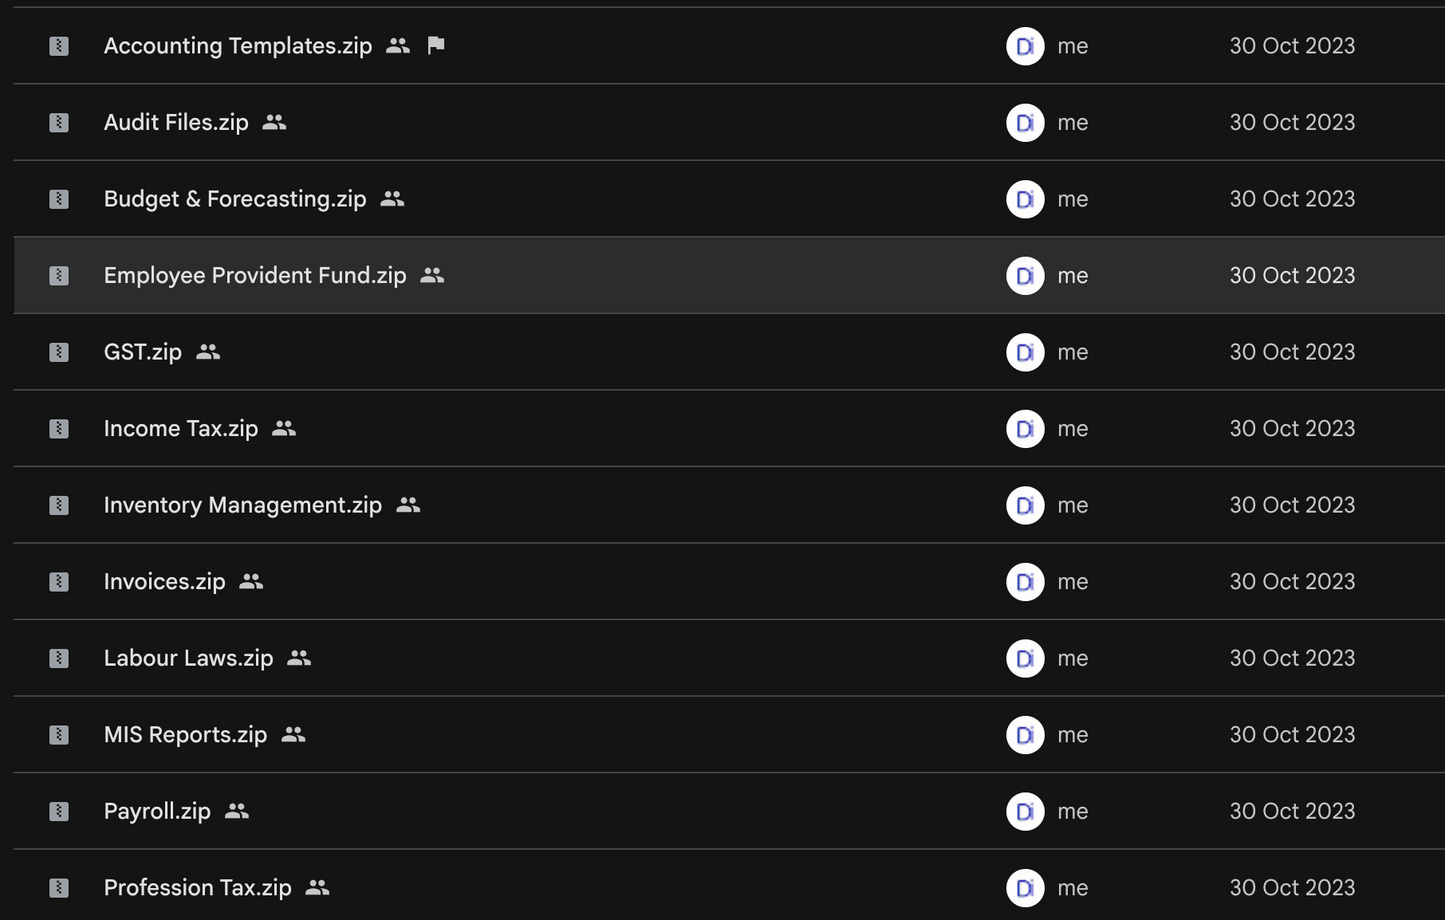Select GST.zip file name
Image resolution: width=1445 pixels, height=920 pixels.
[143, 352]
